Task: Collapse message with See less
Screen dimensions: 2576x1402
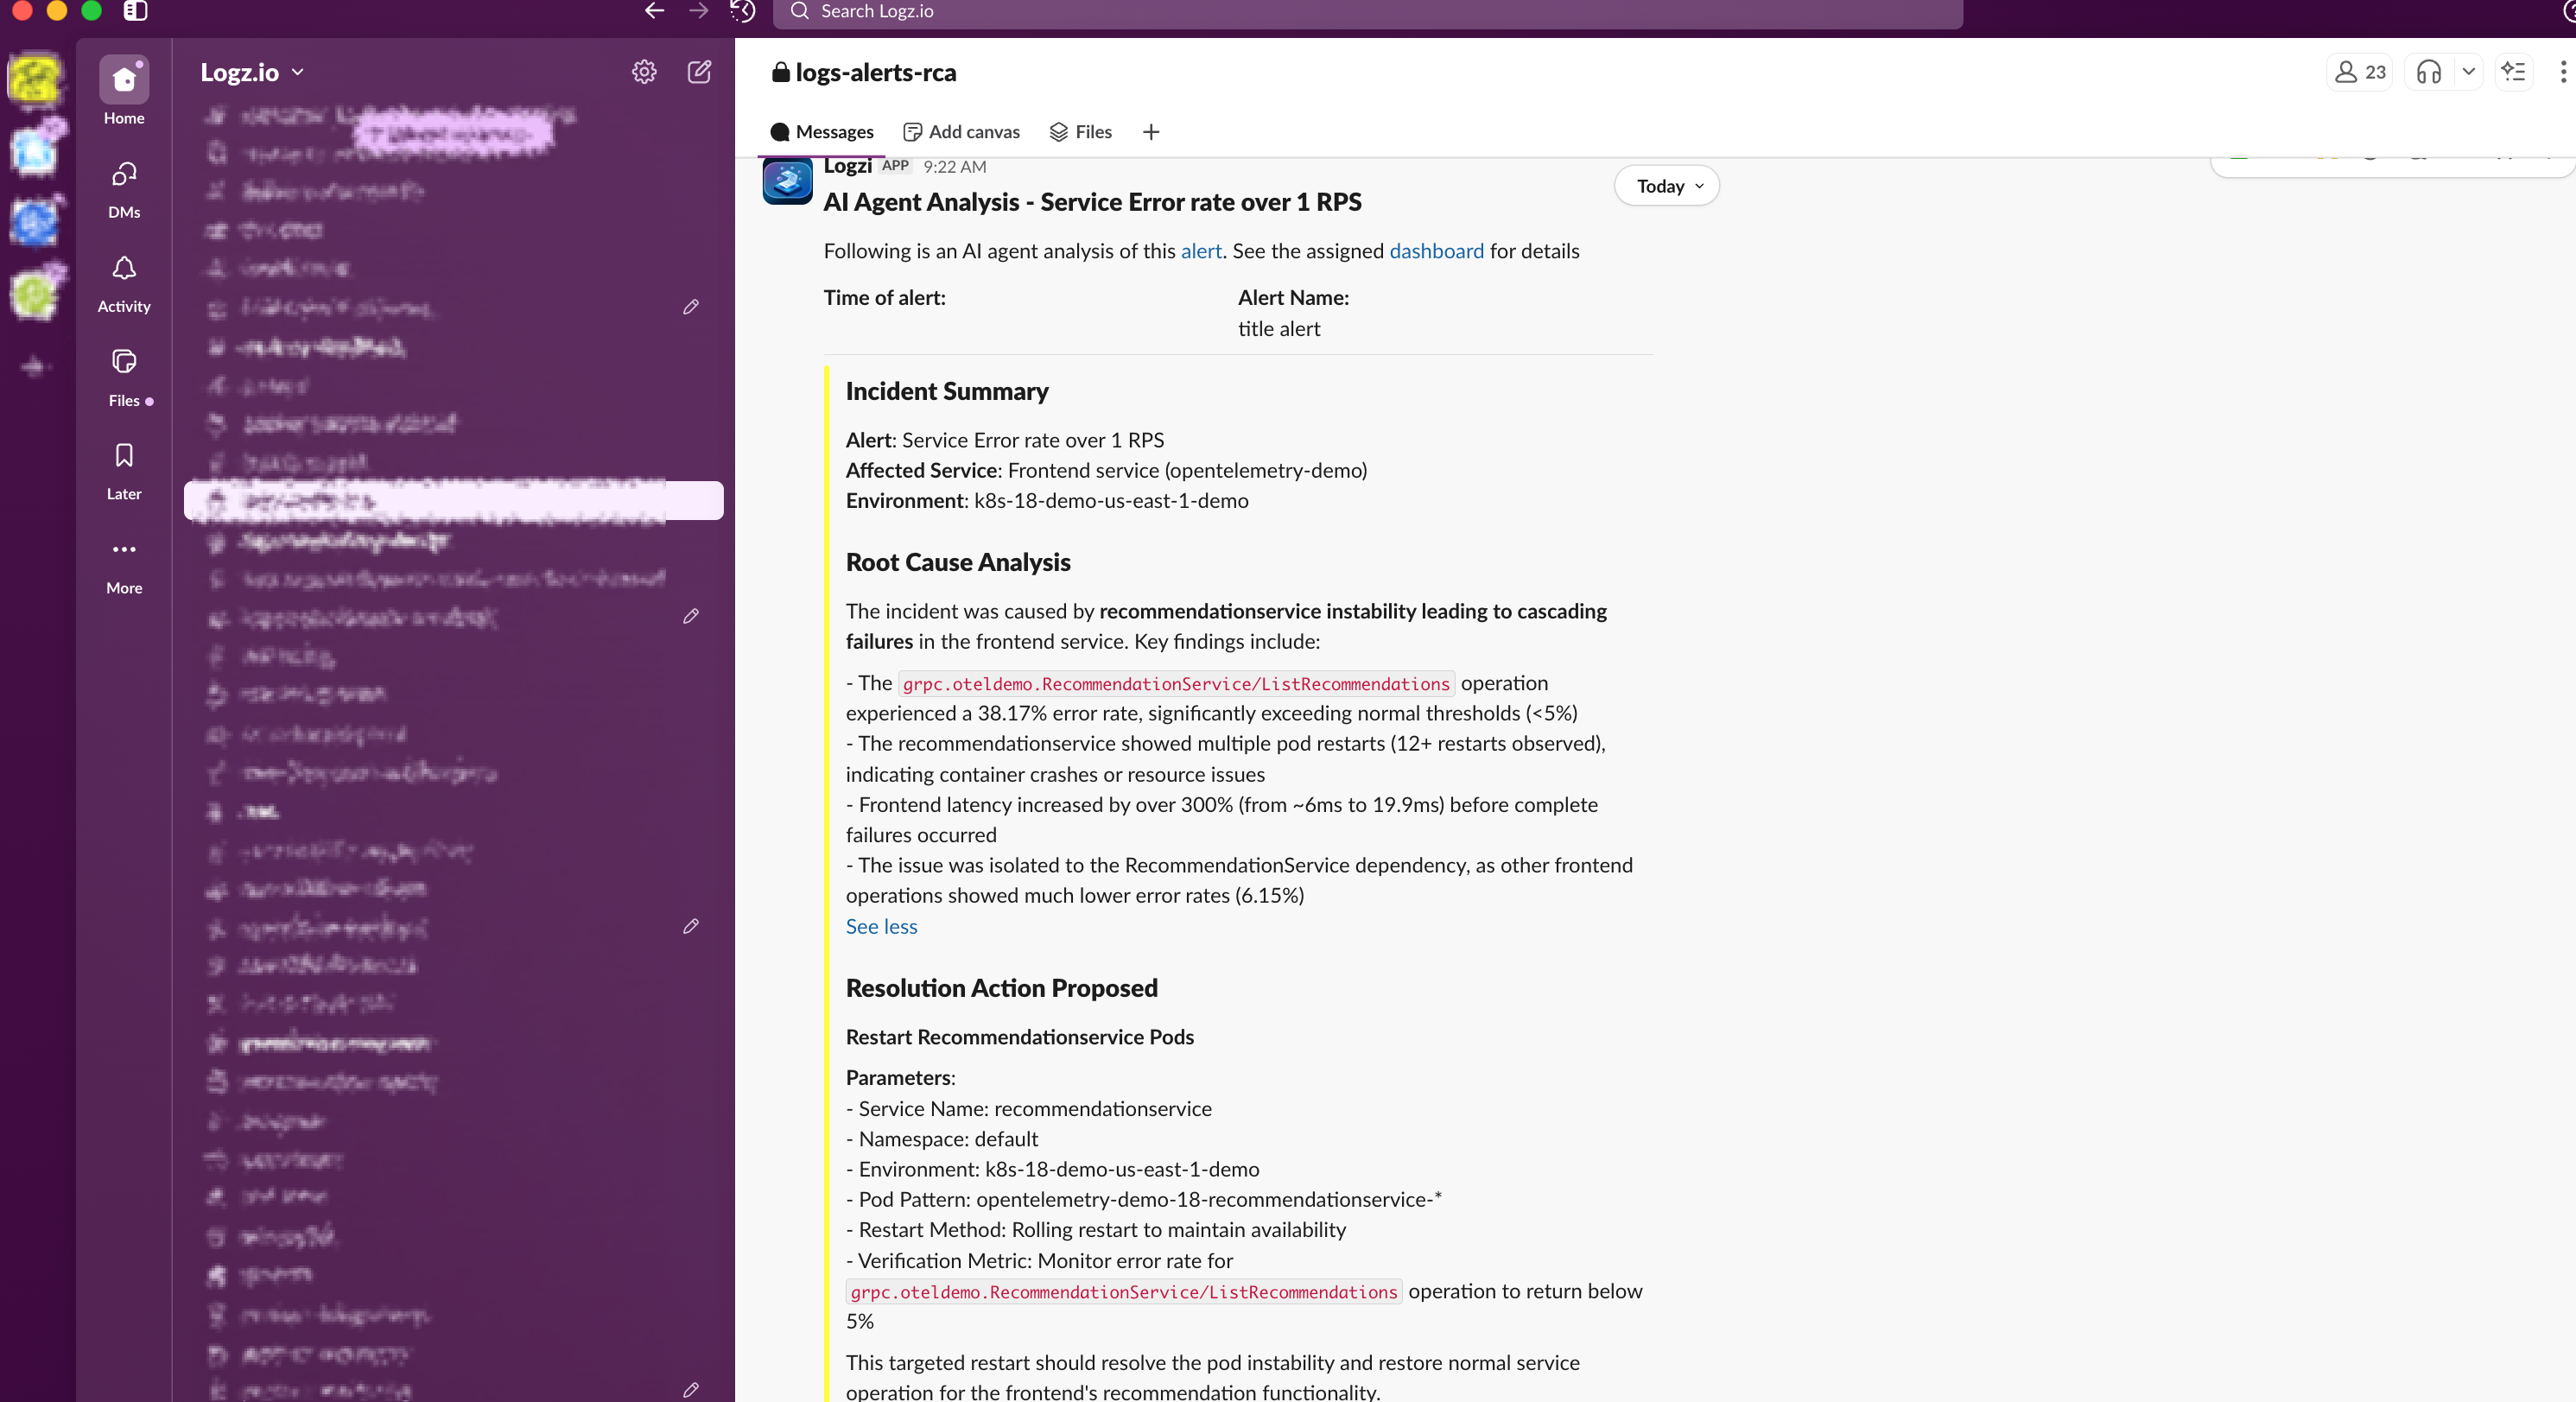Action: click(x=881, y=926)
